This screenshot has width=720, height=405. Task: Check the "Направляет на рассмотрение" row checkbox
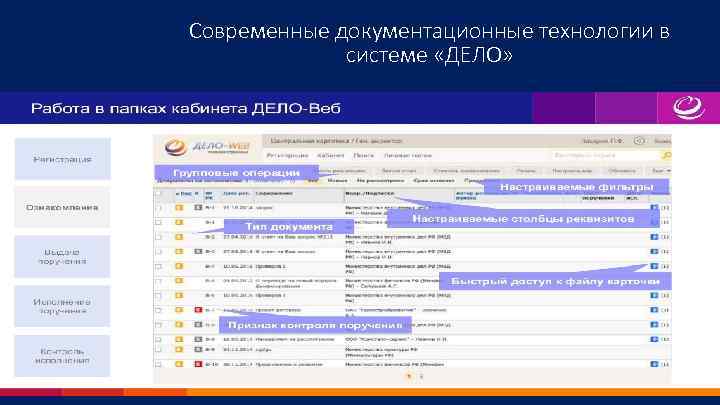tap(158, 339)
